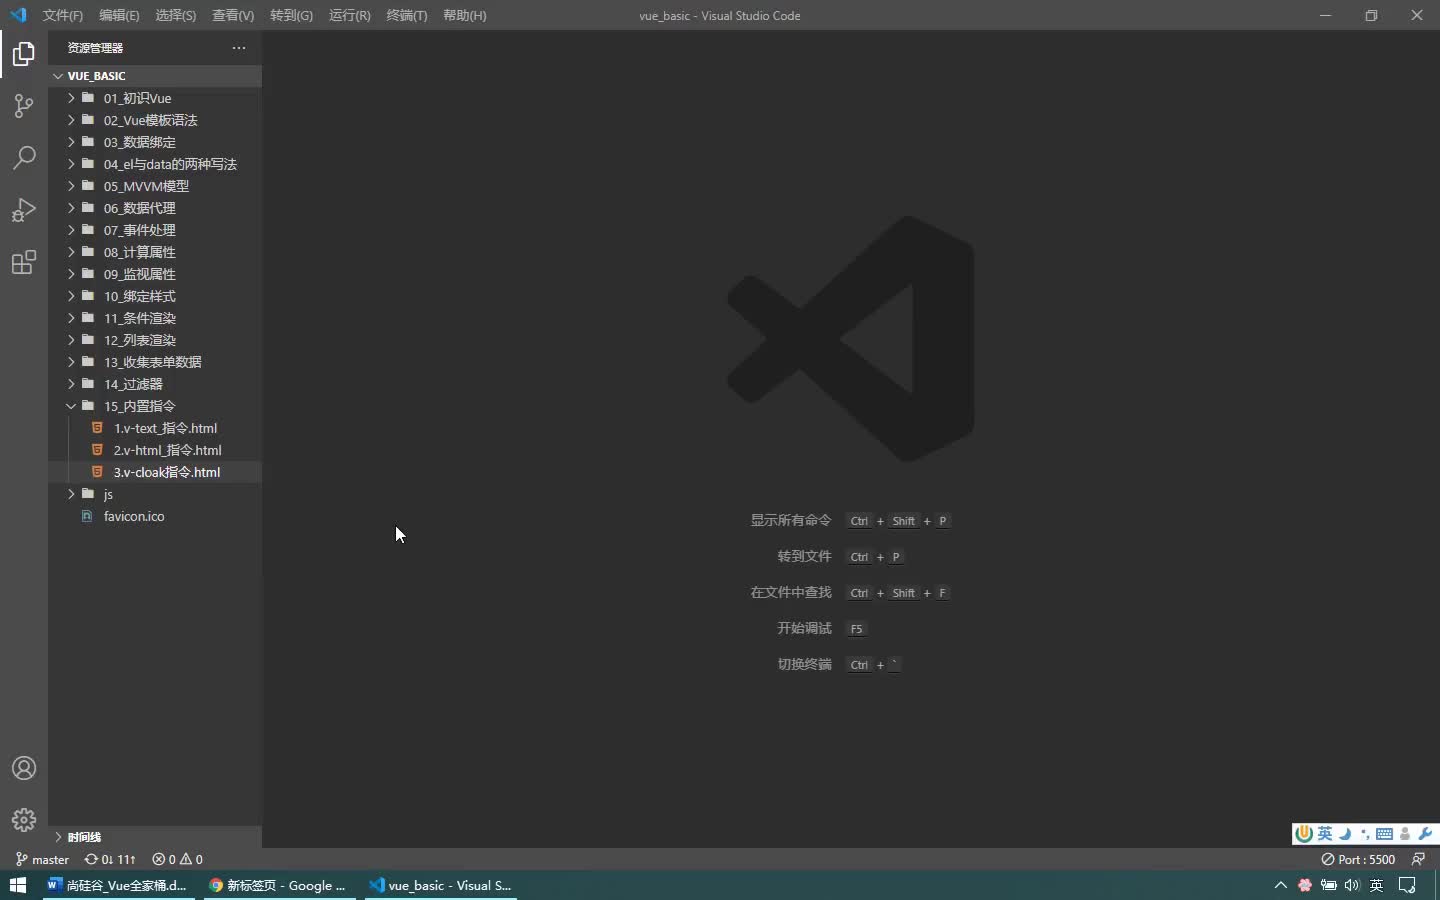Open 2.v-html_指令.html file
This screenshot has width=1440, height=900.
[x=155, y=450]
